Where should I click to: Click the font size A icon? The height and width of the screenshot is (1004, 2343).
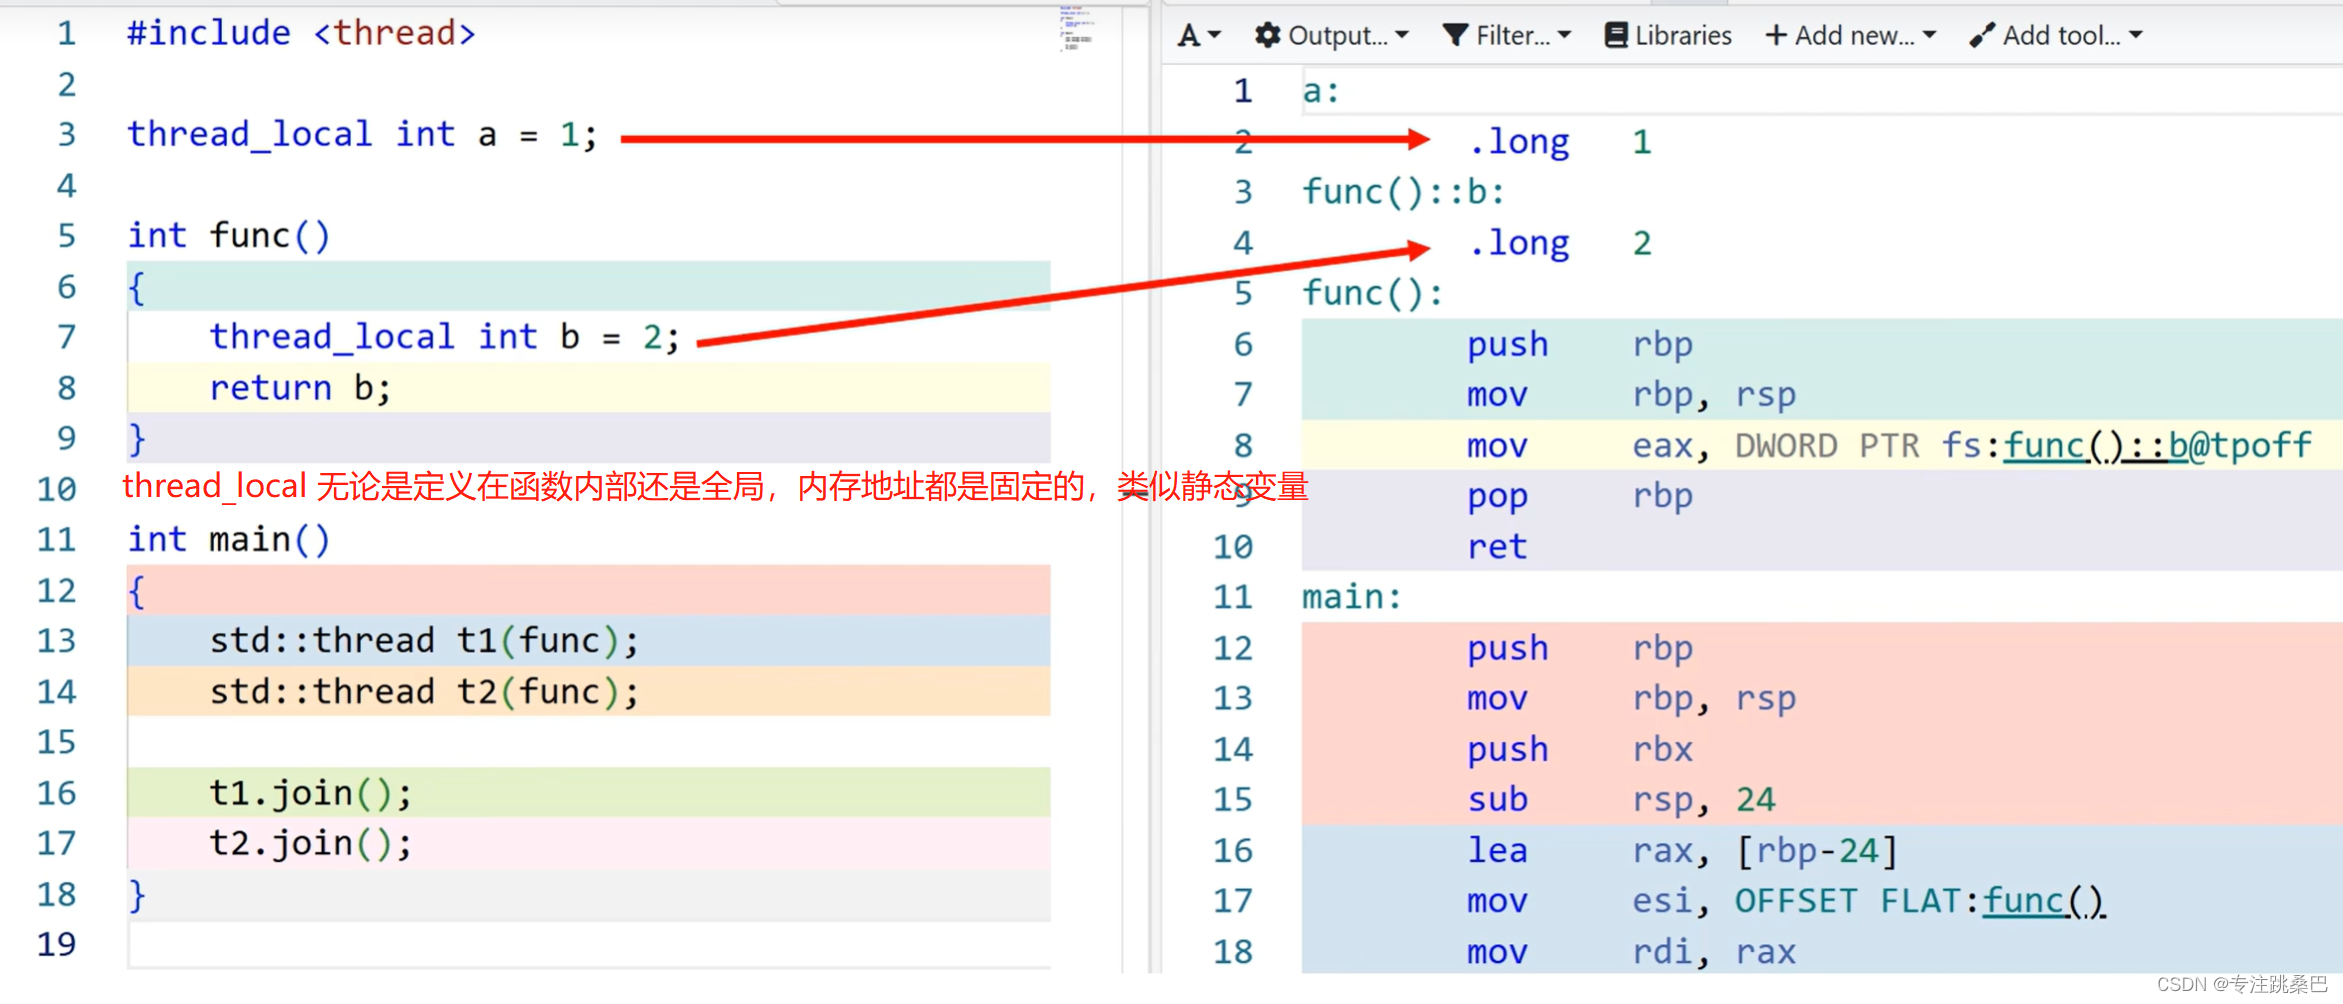[1188, 36]
